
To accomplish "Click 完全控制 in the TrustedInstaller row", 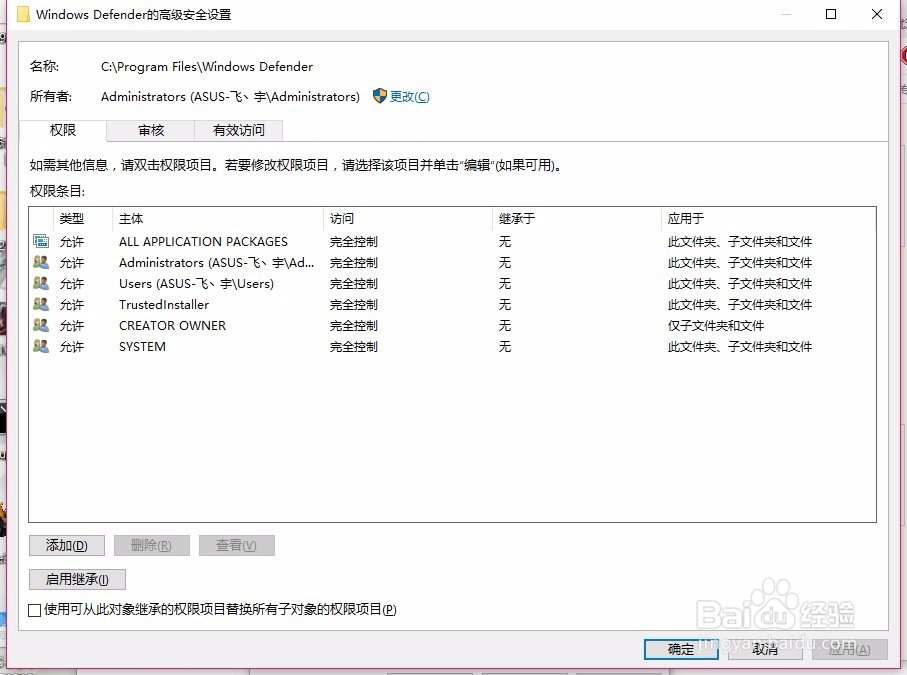I will [x=353, y=305].
